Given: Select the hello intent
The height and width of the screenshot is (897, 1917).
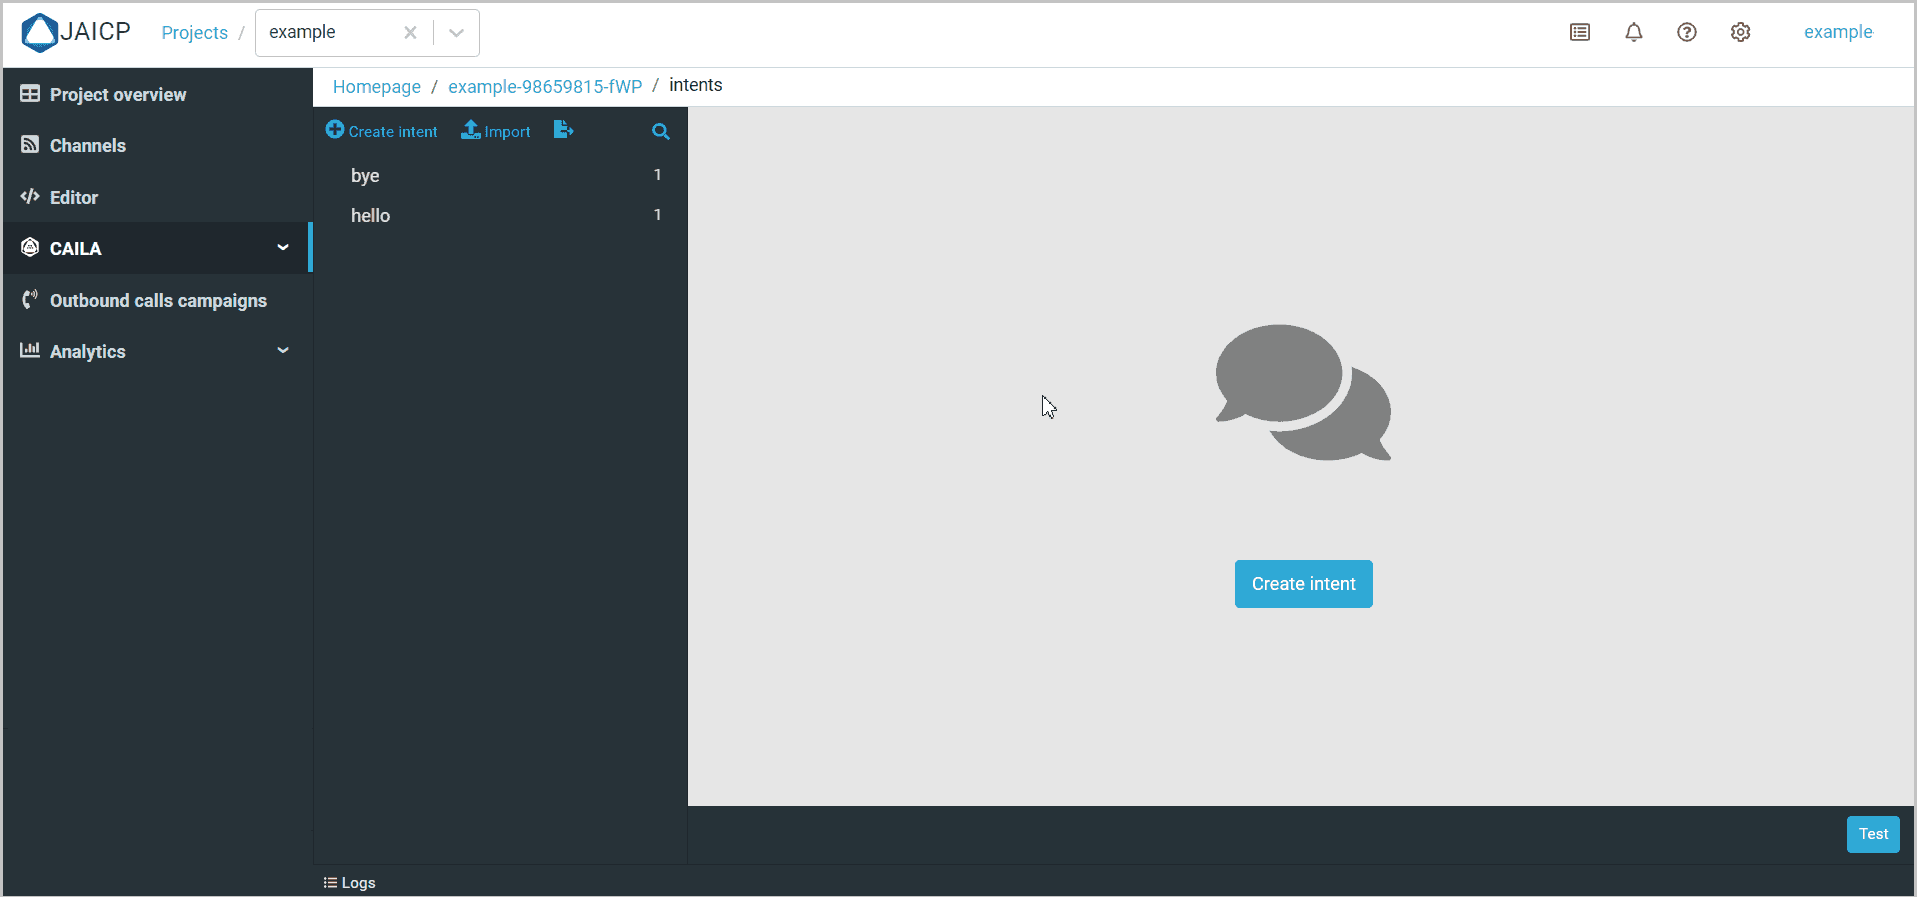Looking at the screenshot, I should click(371, 216).
